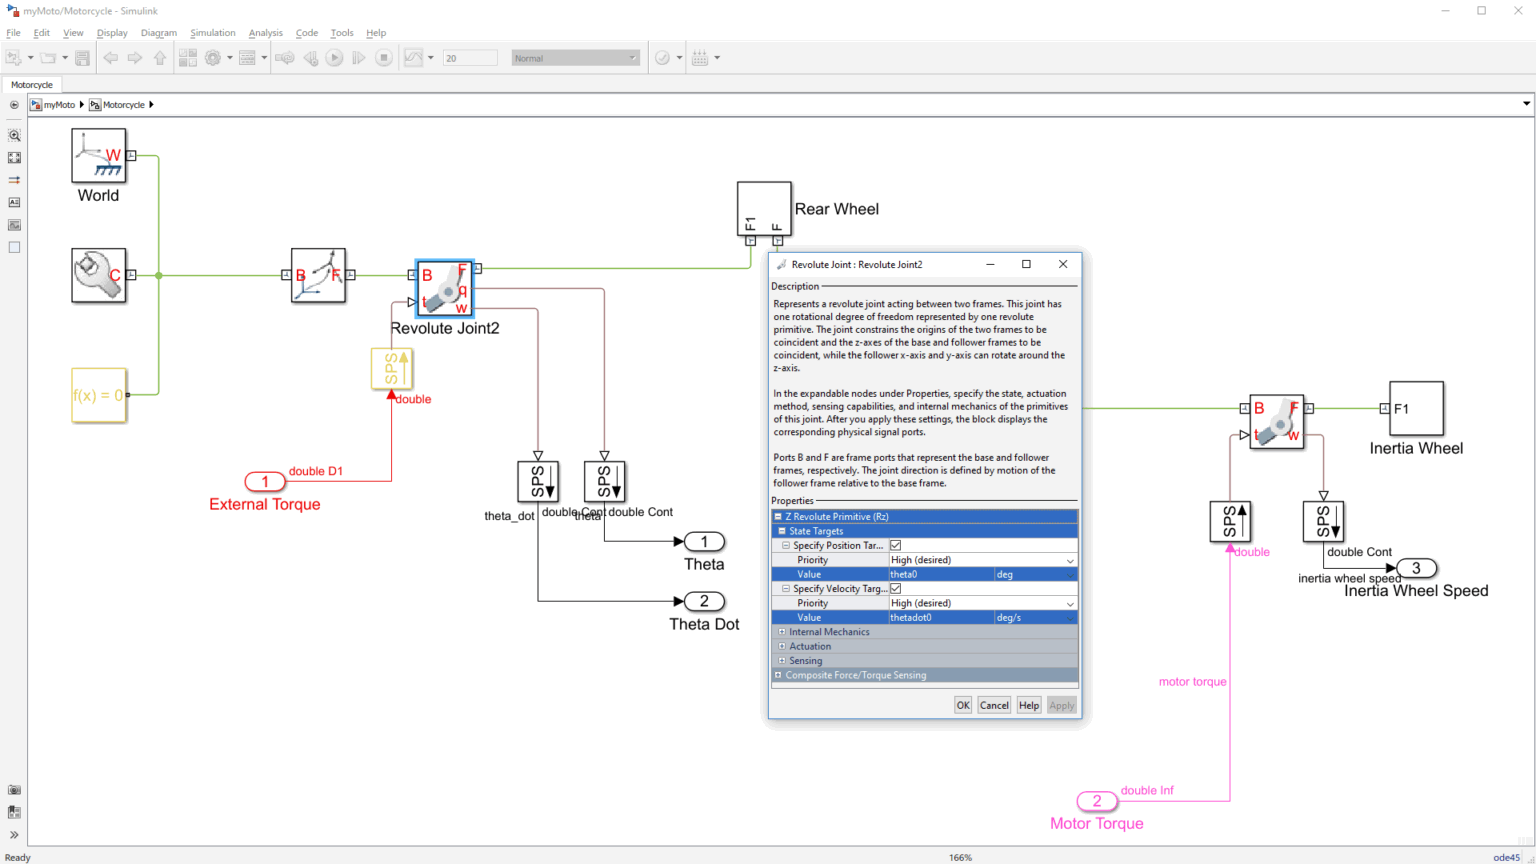
Task: Expand the Internal Mechanics node
Action: pos(782,632)
